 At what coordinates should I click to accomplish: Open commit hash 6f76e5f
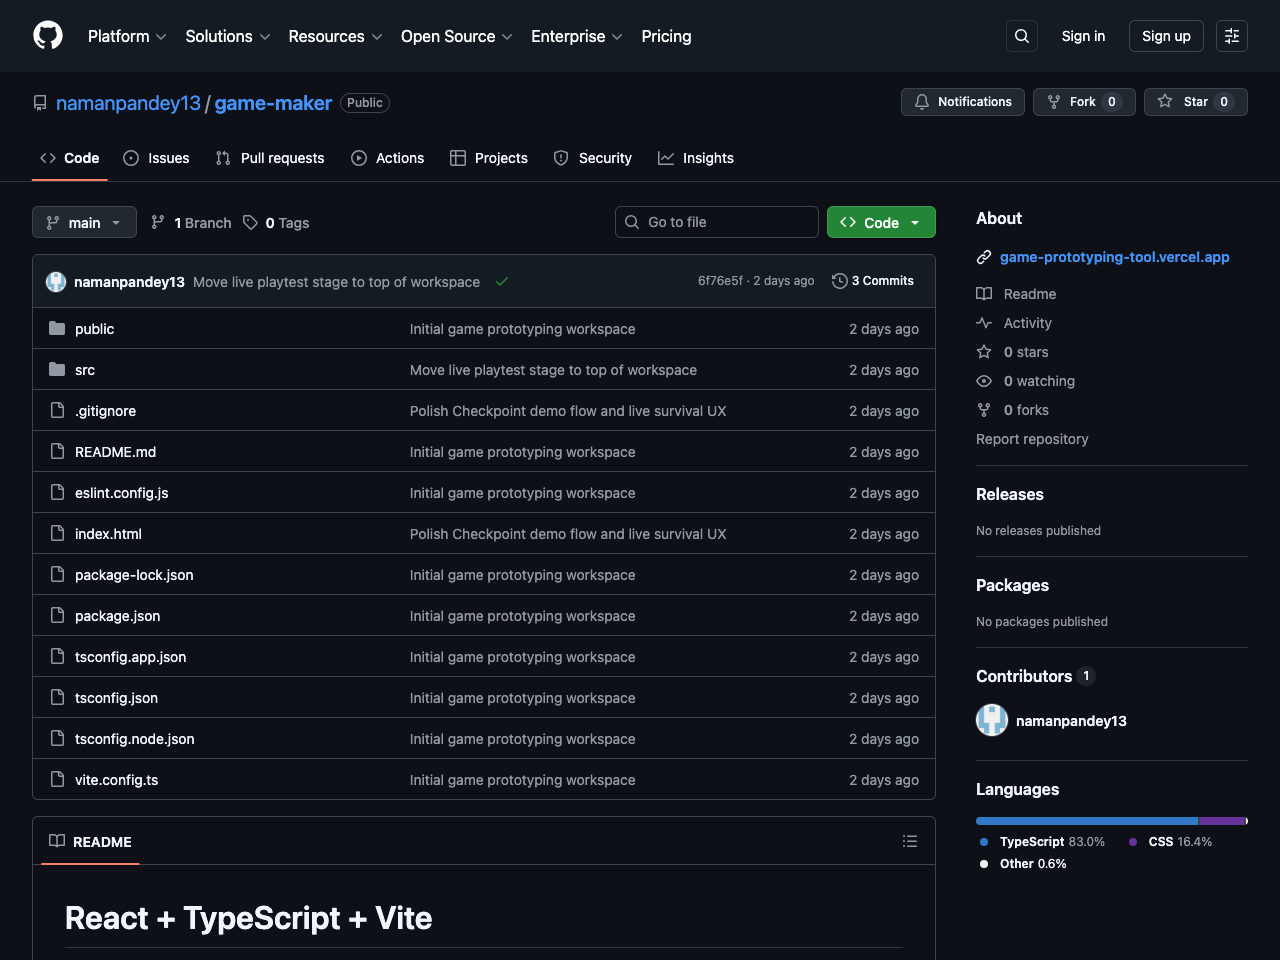click(x=720, y=281)
